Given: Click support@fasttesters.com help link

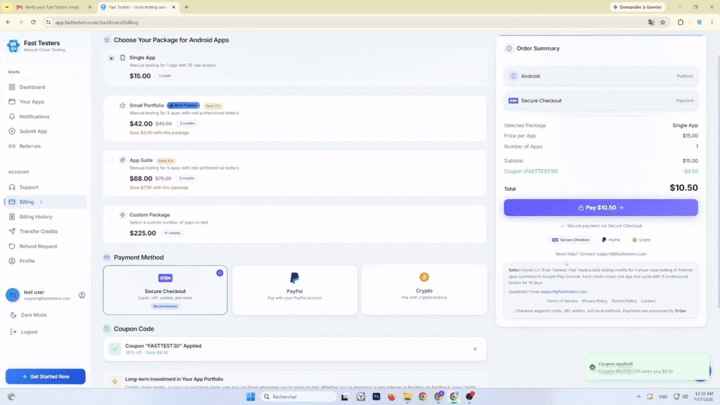Looking at the screenshot, I should pos(621,254).
